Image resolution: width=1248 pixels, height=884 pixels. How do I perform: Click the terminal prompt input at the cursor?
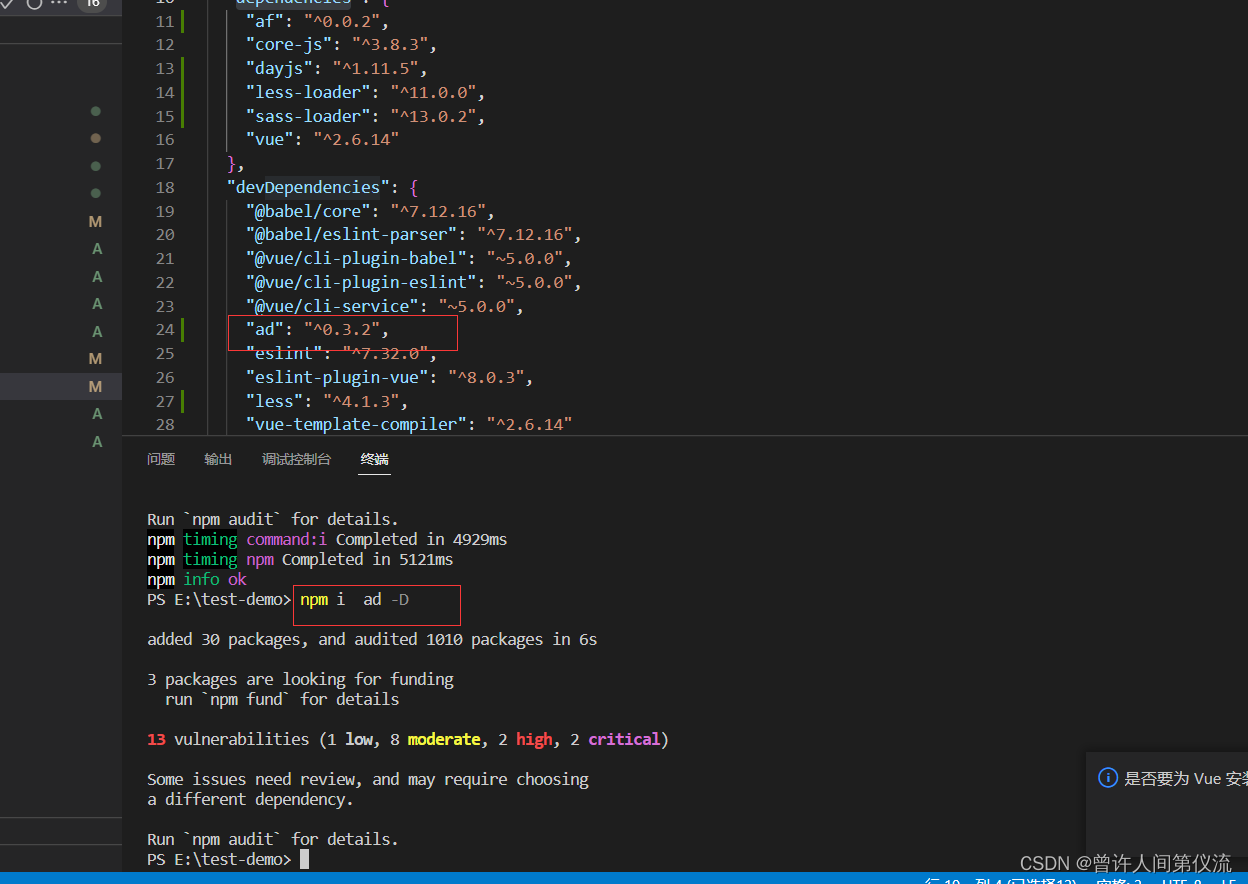[304, 860]
